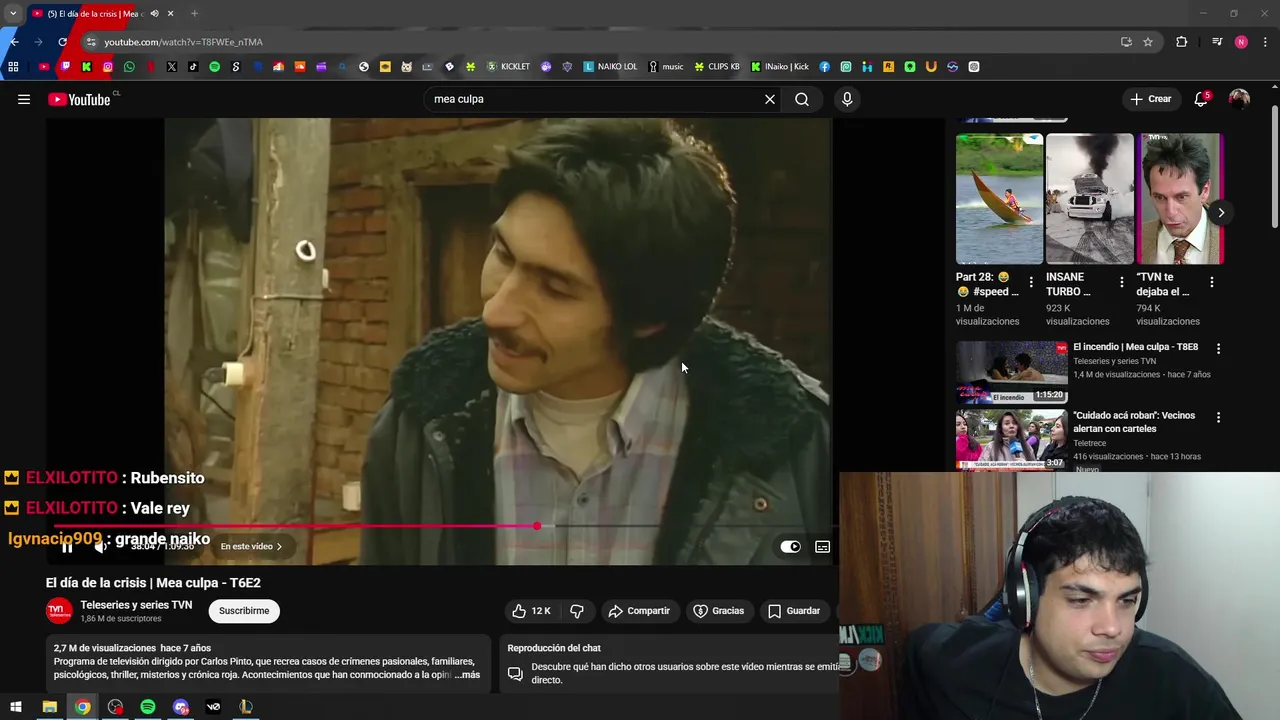Open a new browser tab
The height and width of the screenshot is (720, 1280).
pos(194,14)
